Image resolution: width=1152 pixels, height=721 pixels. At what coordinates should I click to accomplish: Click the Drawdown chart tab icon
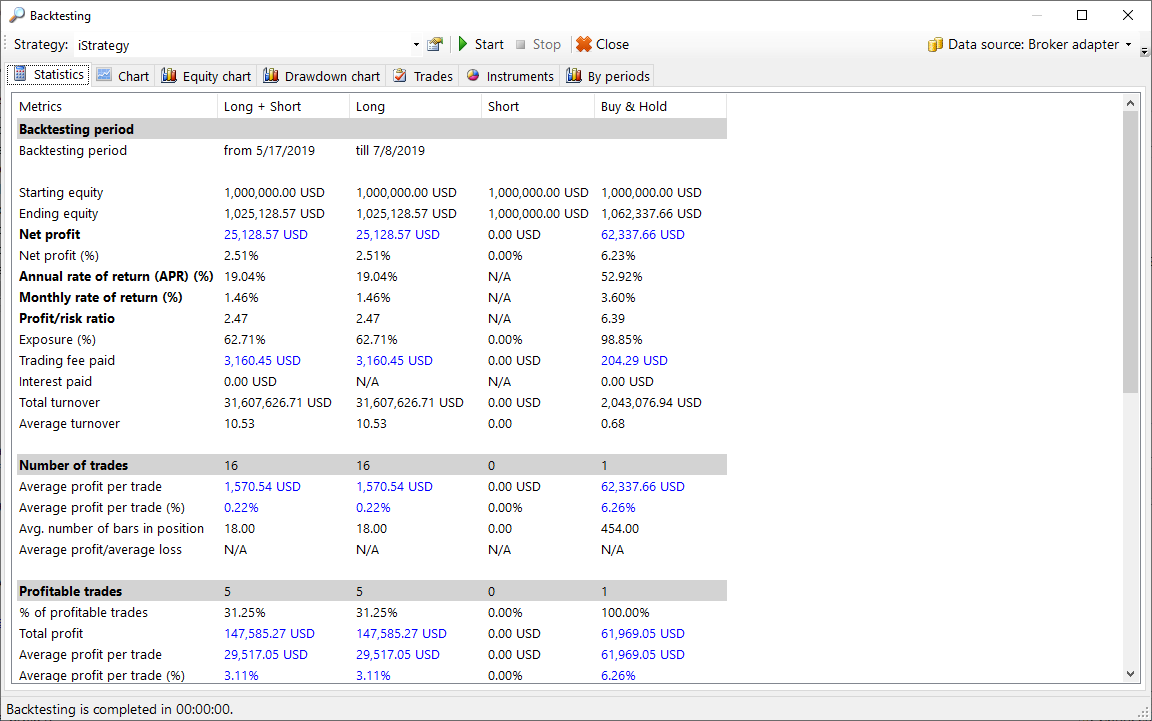tap(270, 76)
